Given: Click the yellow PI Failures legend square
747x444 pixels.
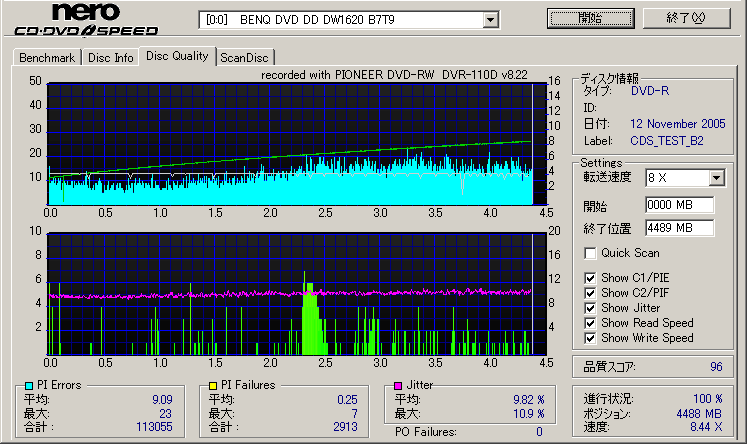Looking at the screenshot, I should pyautogui.click(x=213, y=385).
